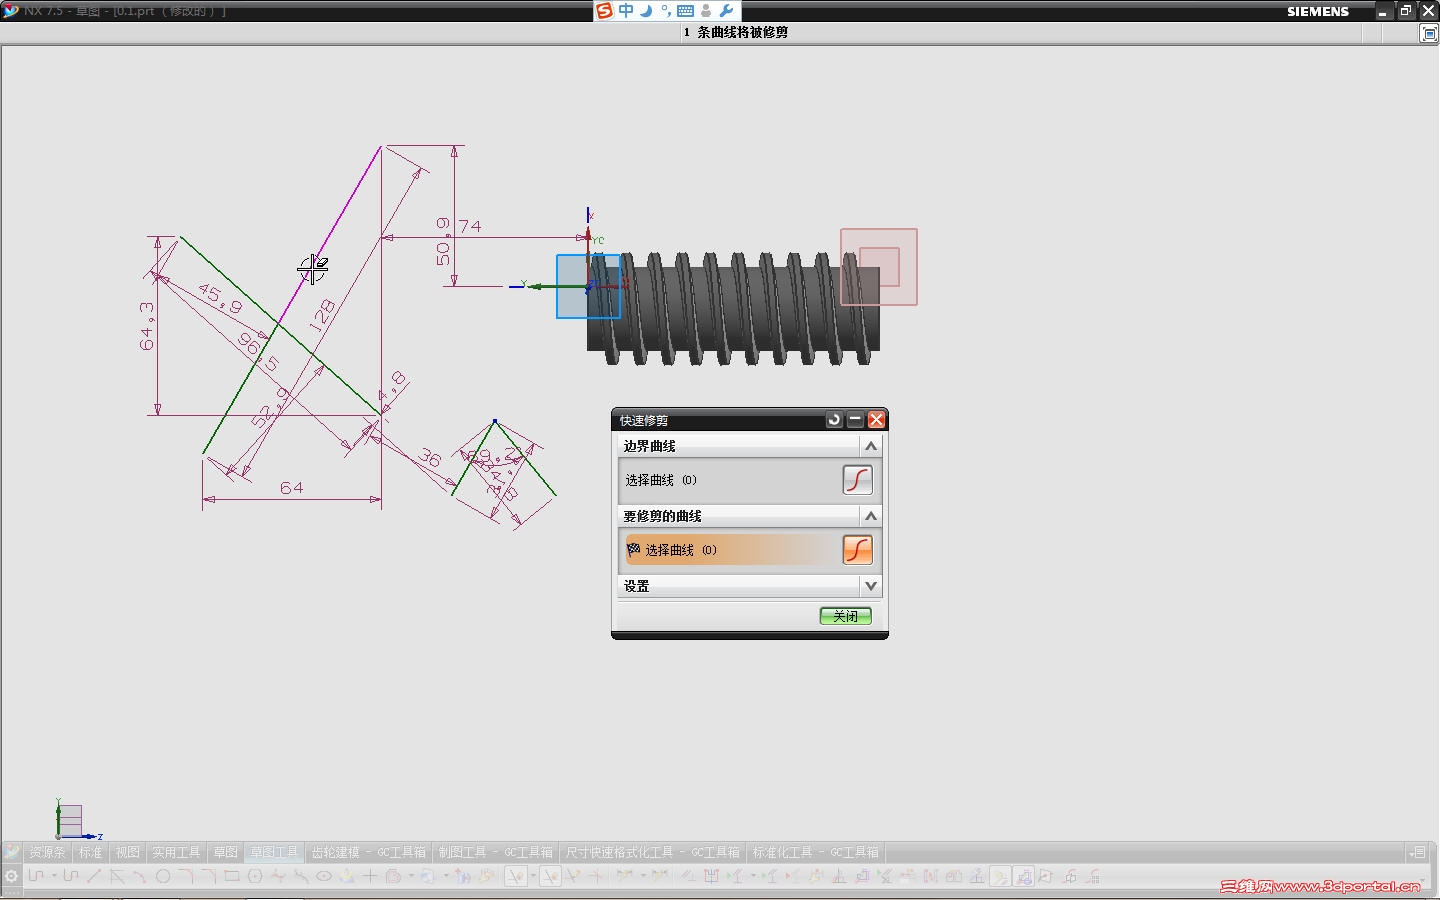
Task: Click the active Quick Trim tool icon
Action: pos(516,877)
